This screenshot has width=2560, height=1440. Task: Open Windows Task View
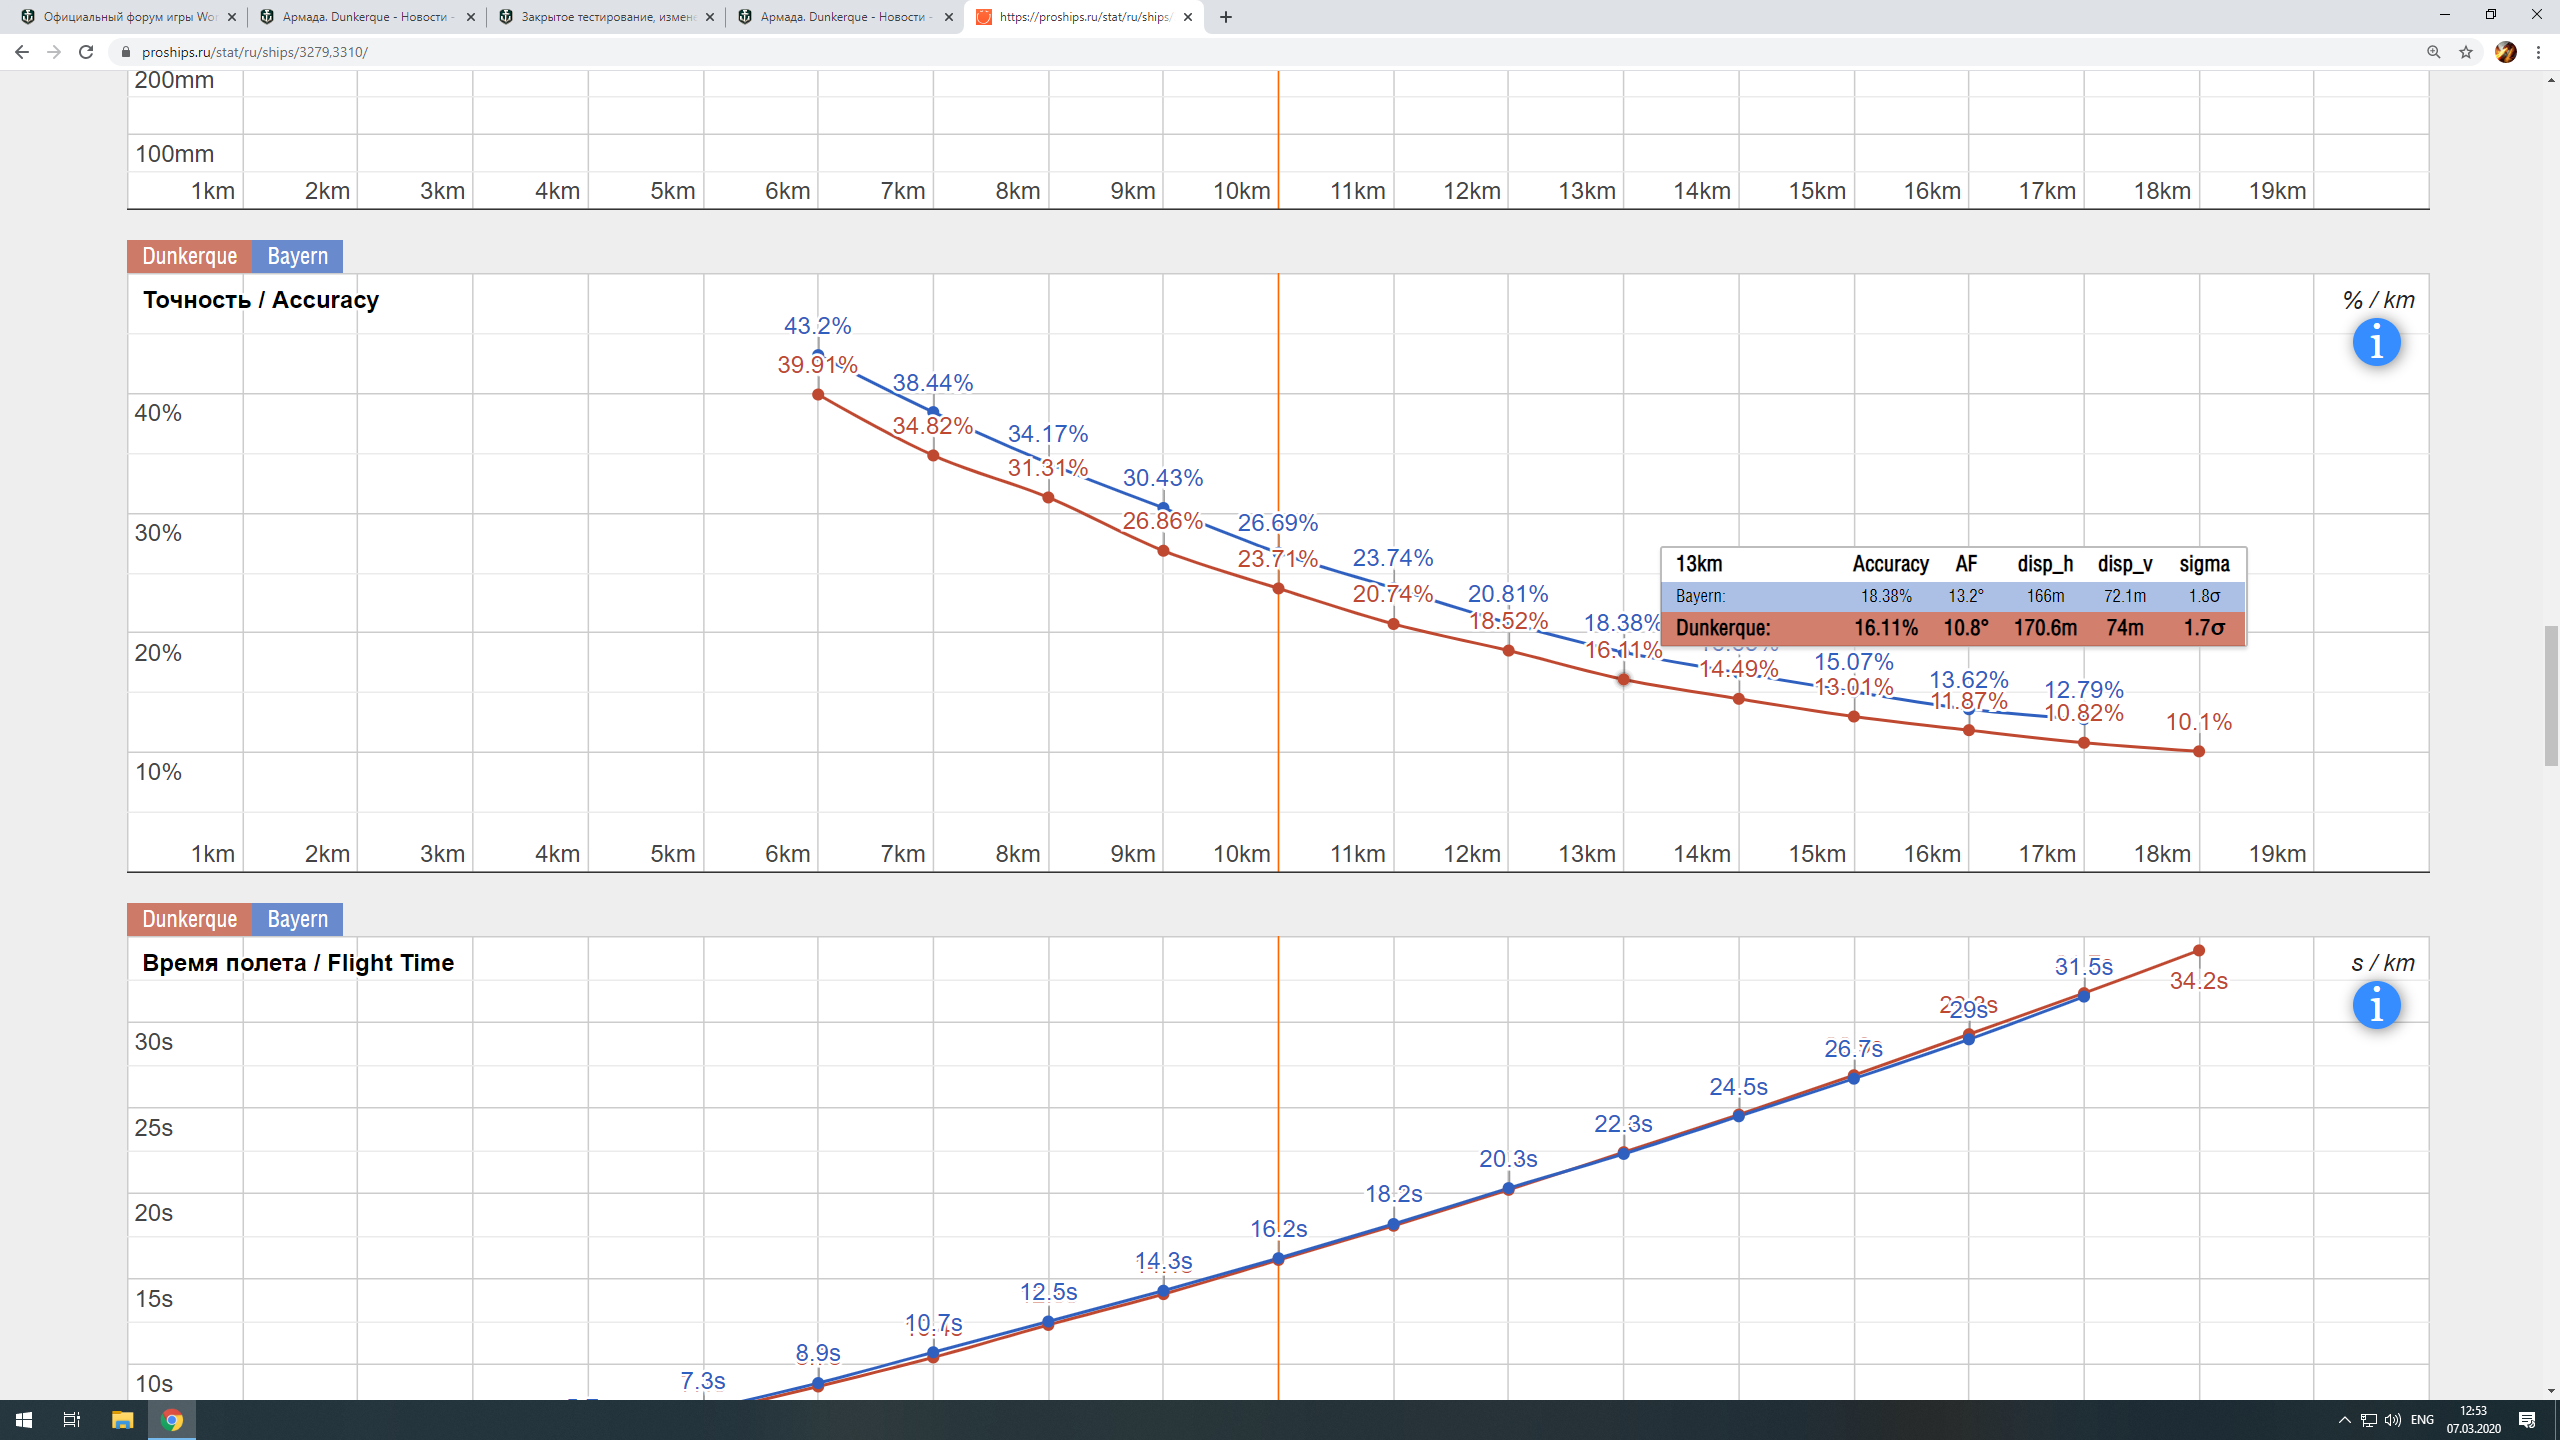[72, 1420]
